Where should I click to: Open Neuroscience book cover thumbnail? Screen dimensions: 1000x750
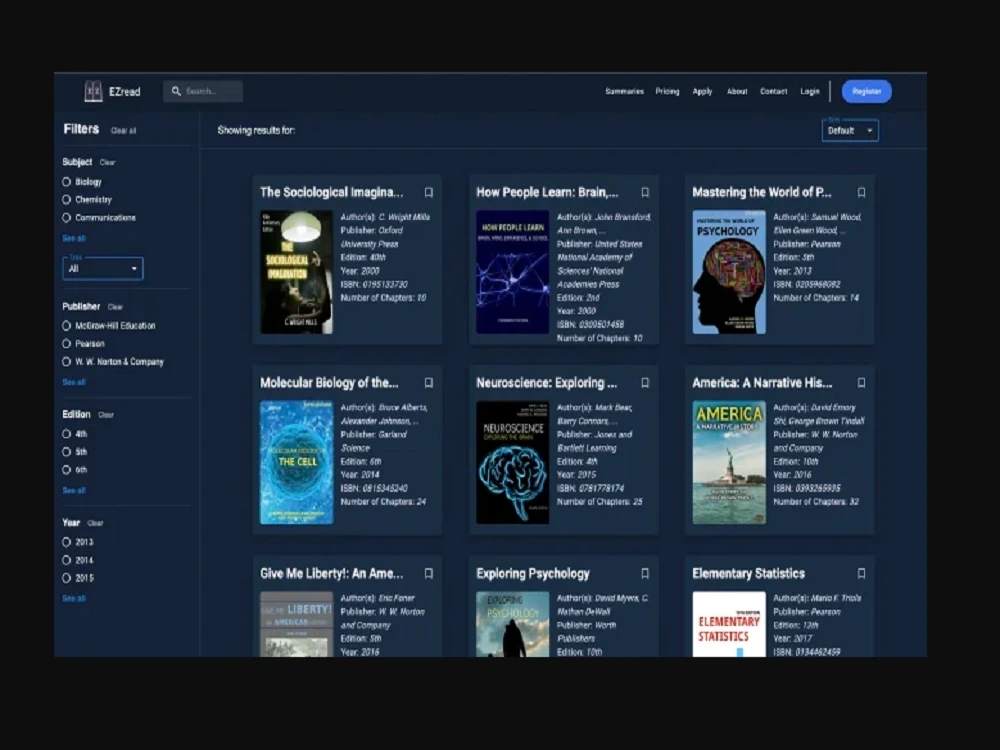[513, 462]
